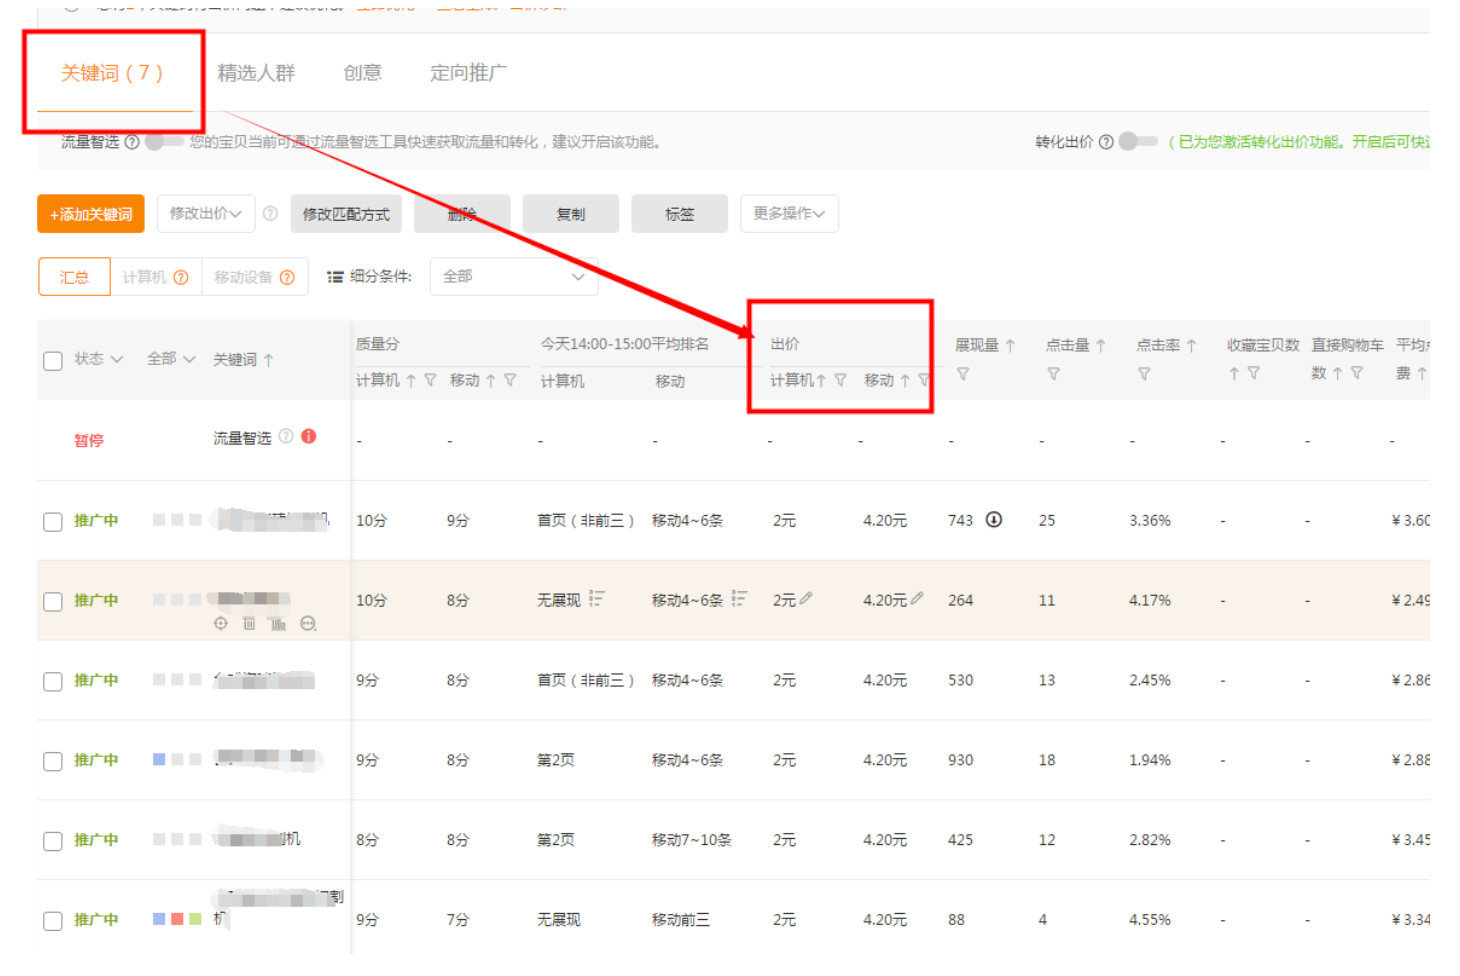Click green tag square in 88-impression row

click(195, 919)
